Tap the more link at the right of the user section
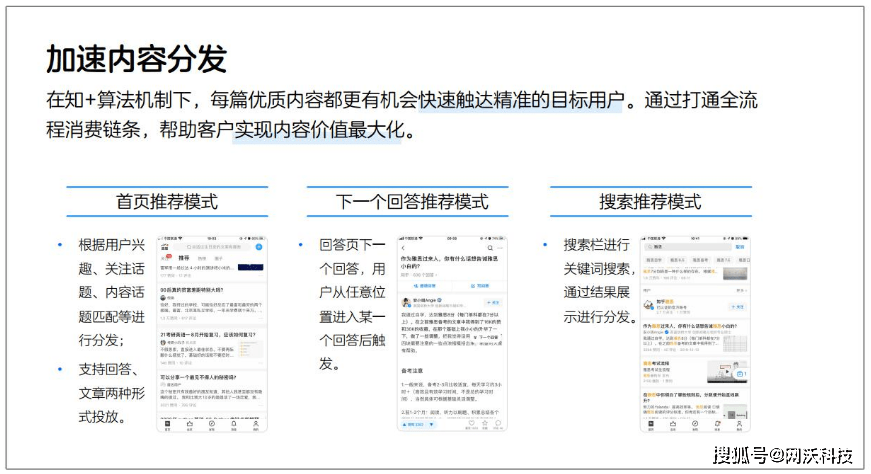The height and width of the screenshot is (474, 871). (x=740, y=290)
